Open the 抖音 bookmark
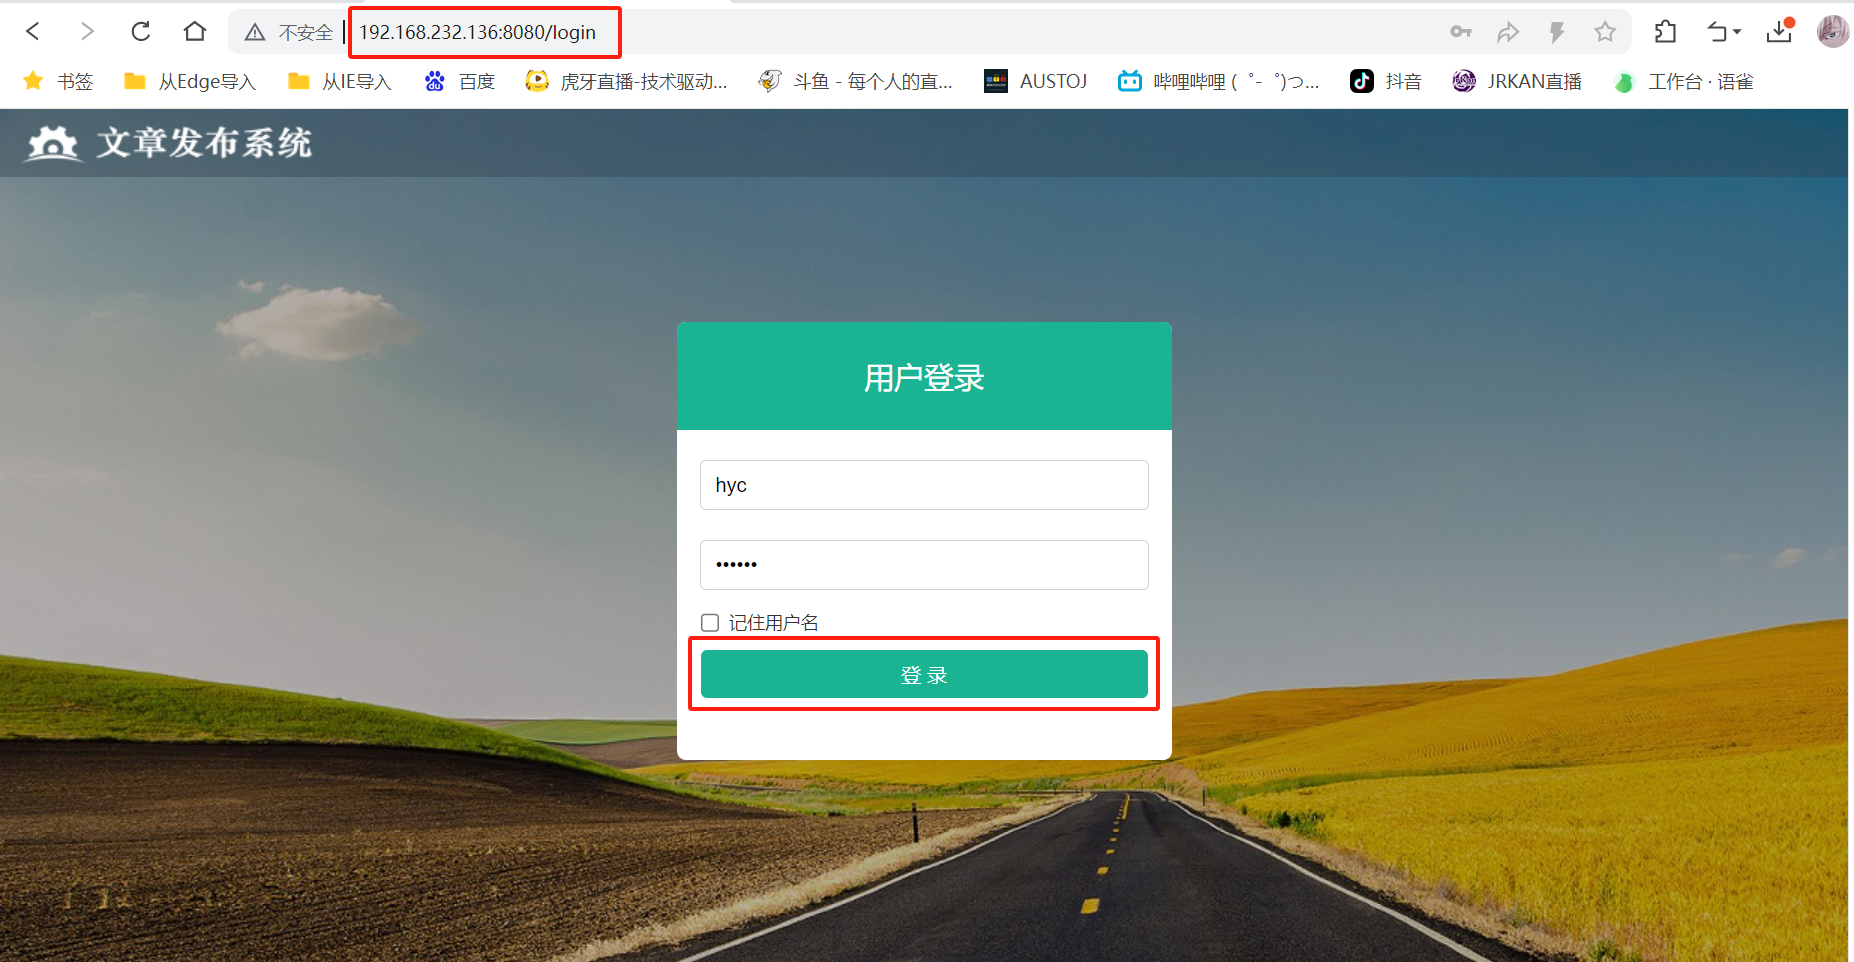Screen dimensions: 1854x962 point(1386,81)
